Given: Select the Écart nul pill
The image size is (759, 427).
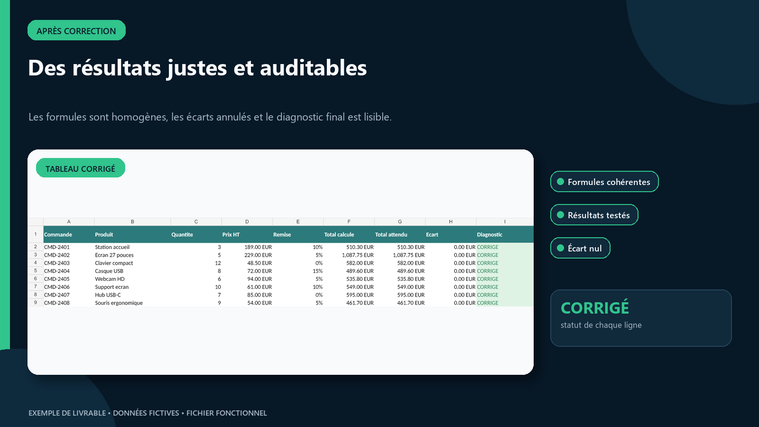Looking at the screenshot, I should [x=580, y=248].
